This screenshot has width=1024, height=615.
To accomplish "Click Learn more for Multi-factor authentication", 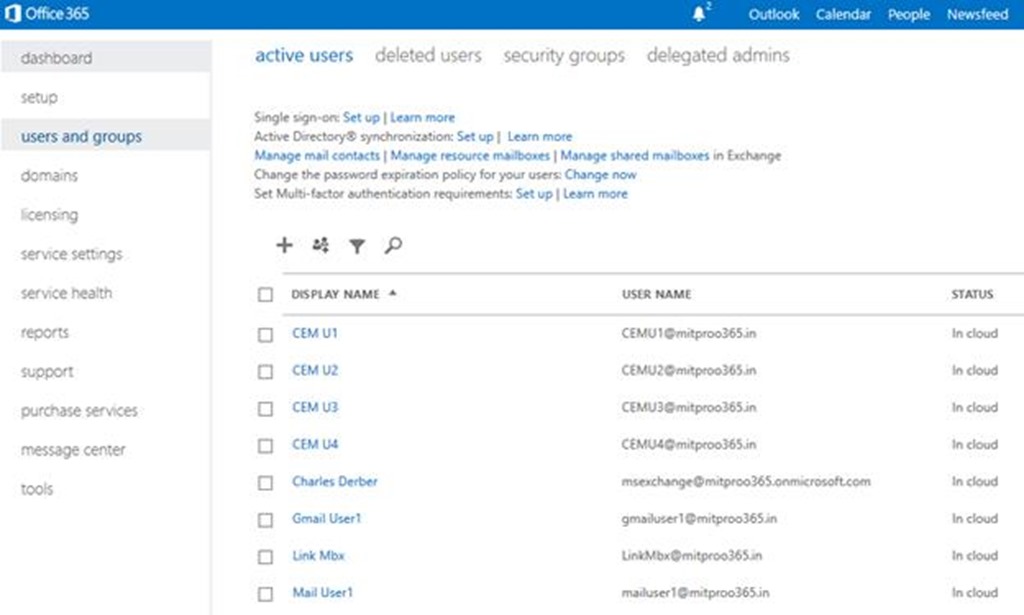I will 595,193.
